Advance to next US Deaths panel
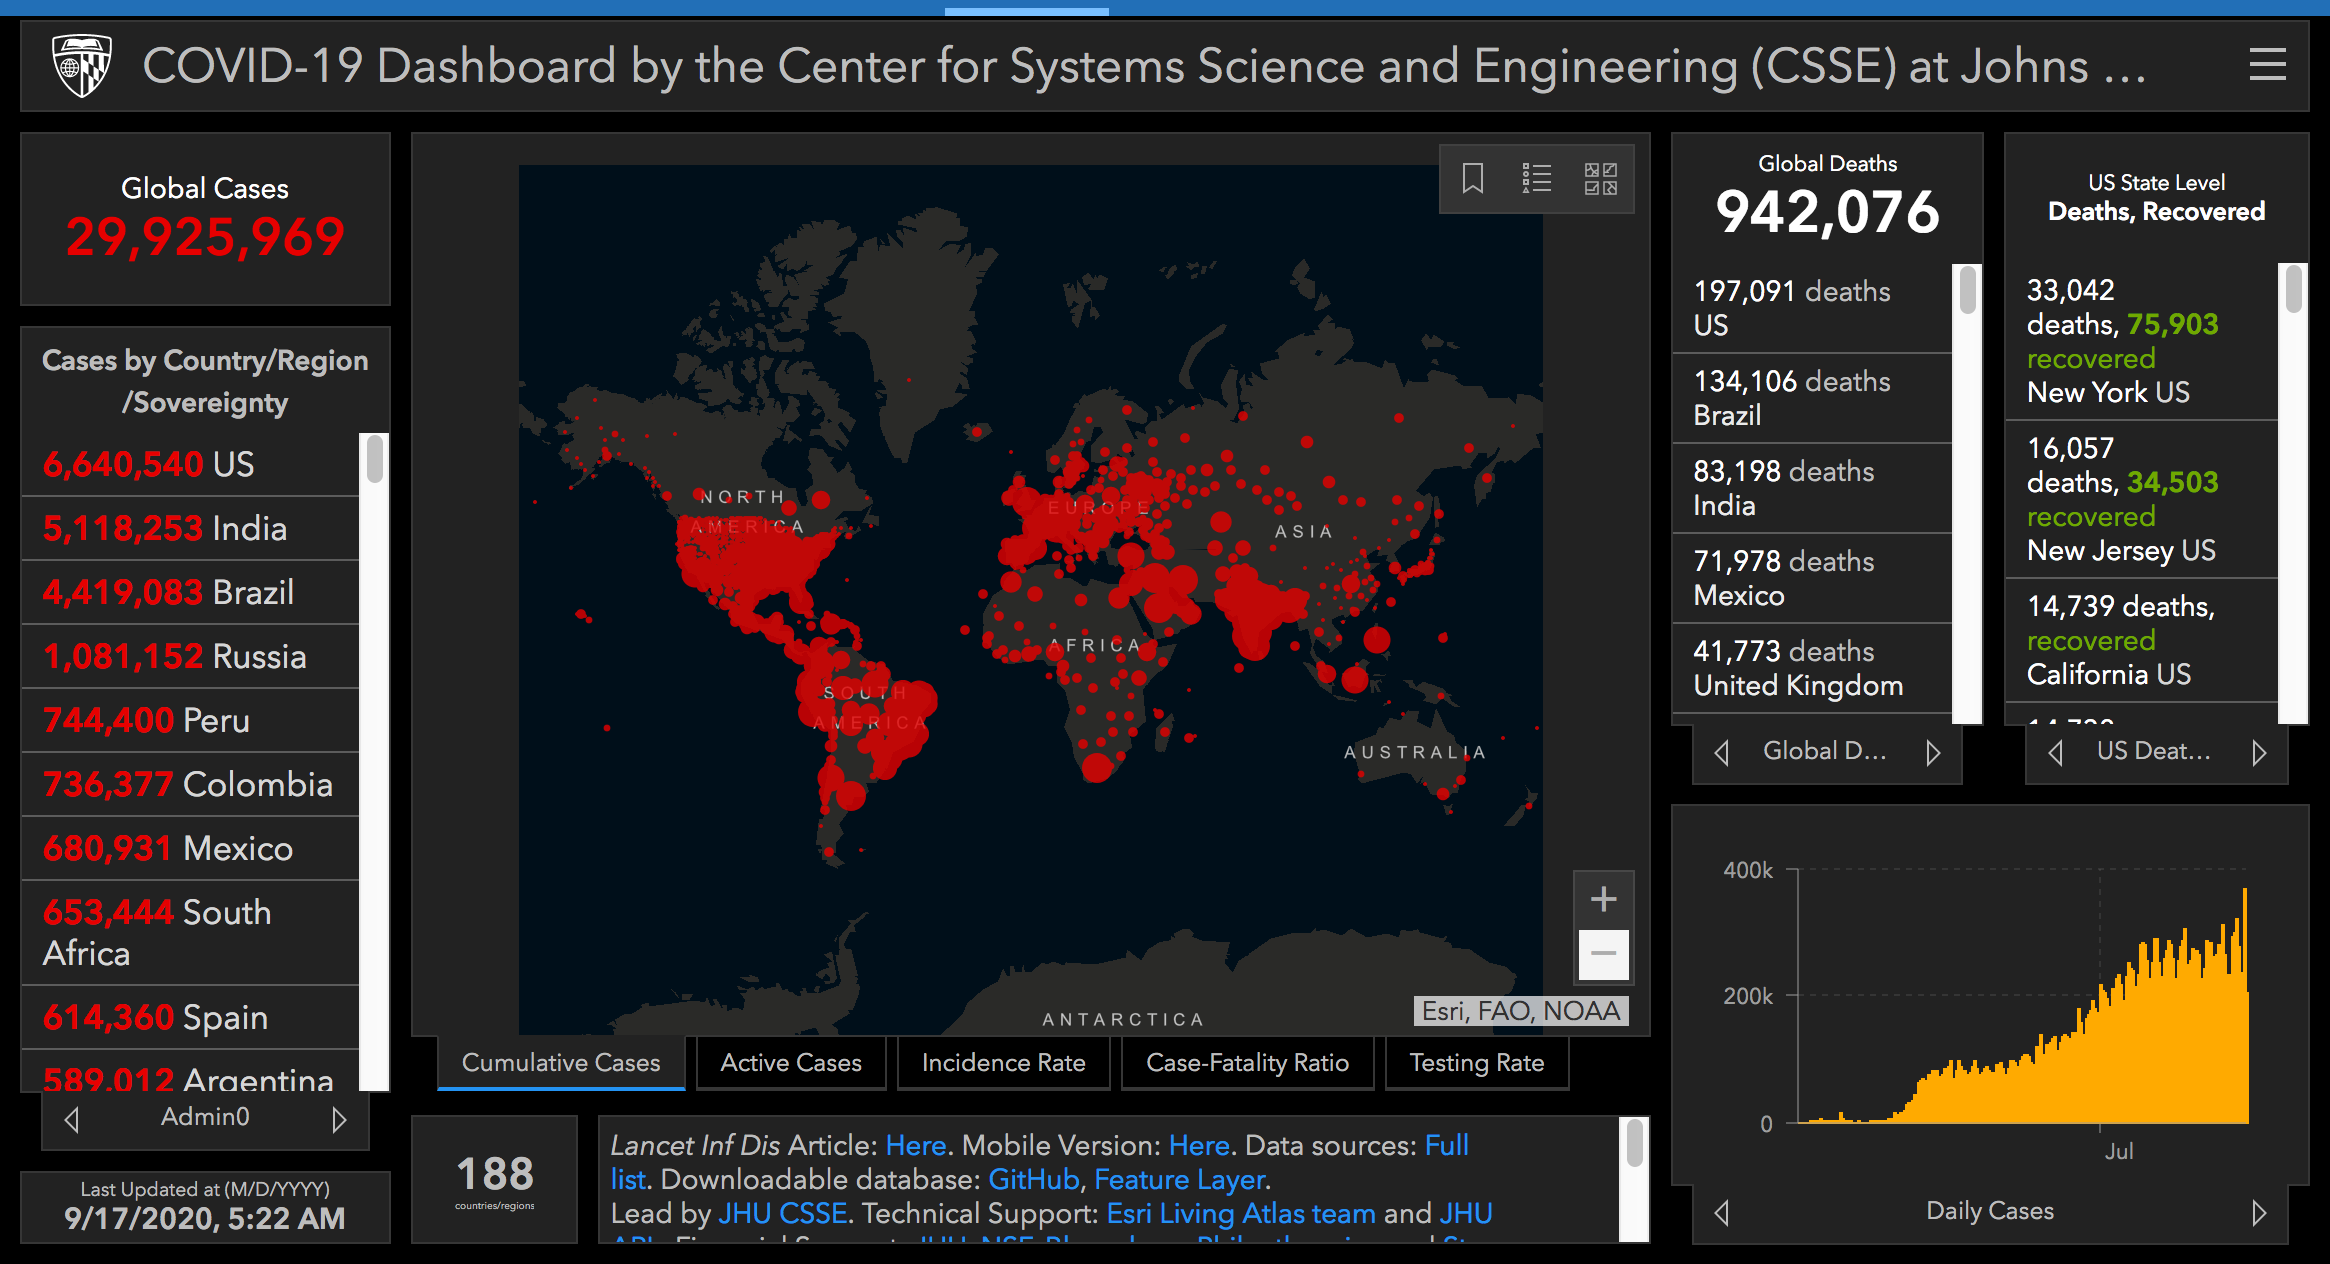The width and height of the screenshot is (2330, 1264). point(2258,753)
